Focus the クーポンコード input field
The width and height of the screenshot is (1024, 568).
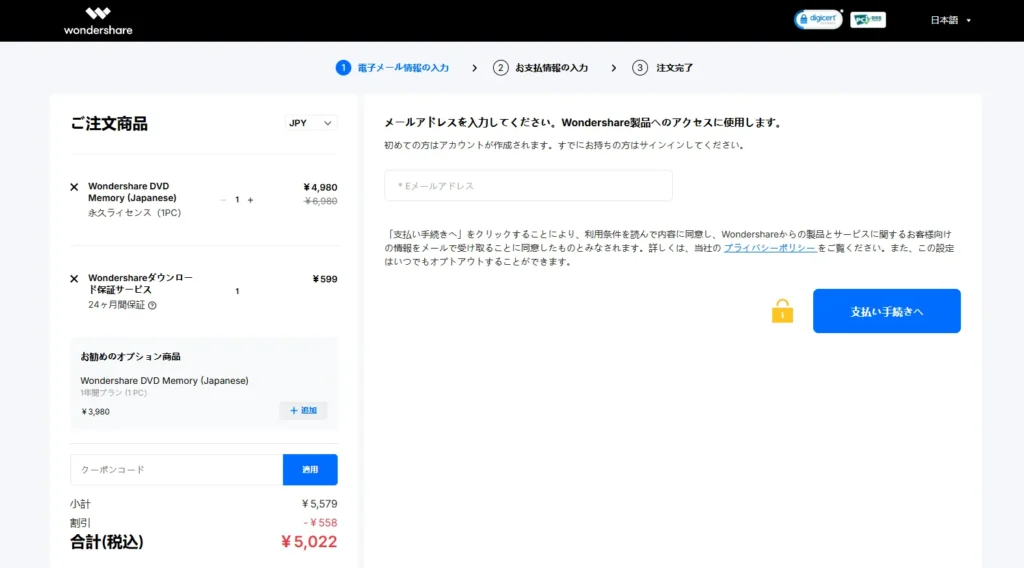coord(176,469)
